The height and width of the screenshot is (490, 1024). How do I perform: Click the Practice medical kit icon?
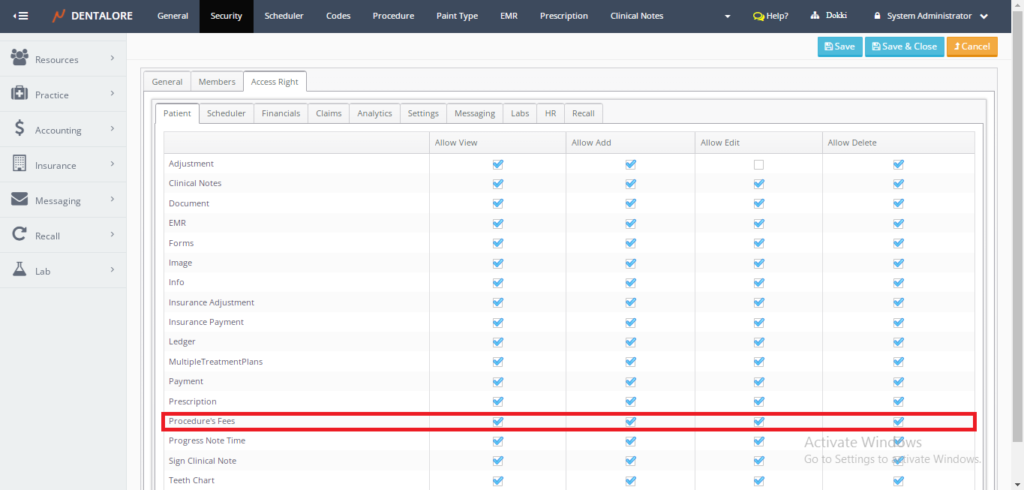tap(19, 94)
